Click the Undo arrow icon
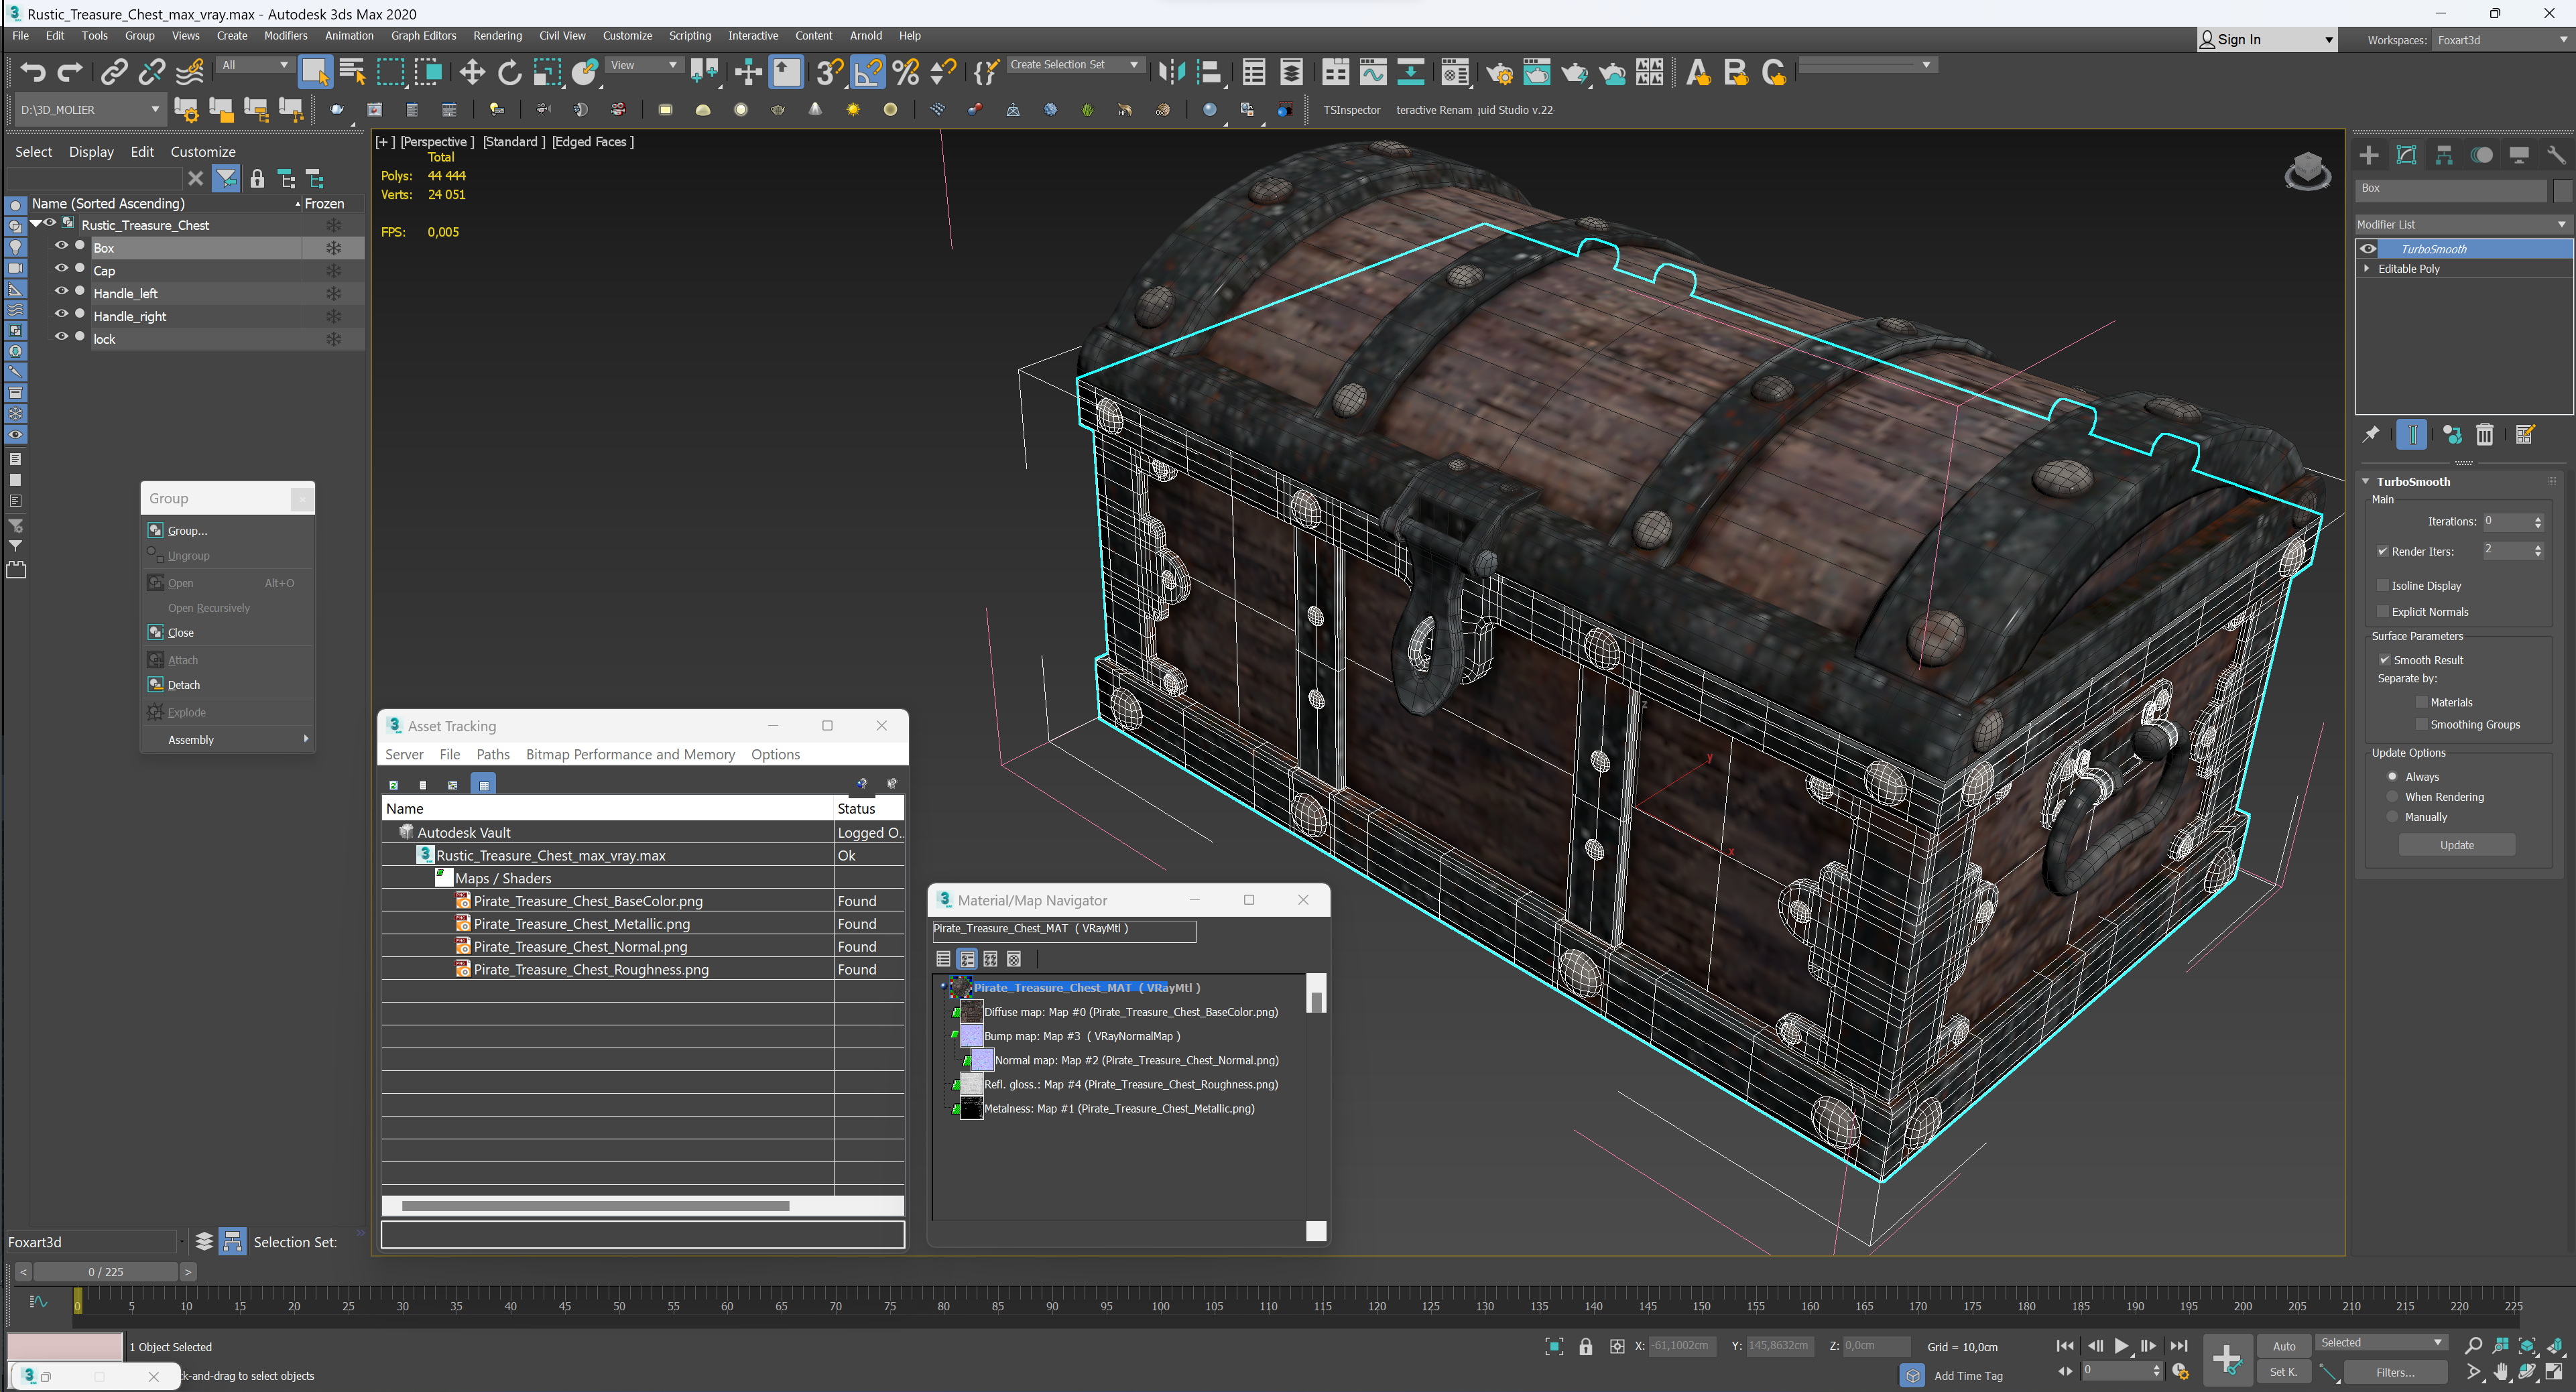 [x=33, y=72]
